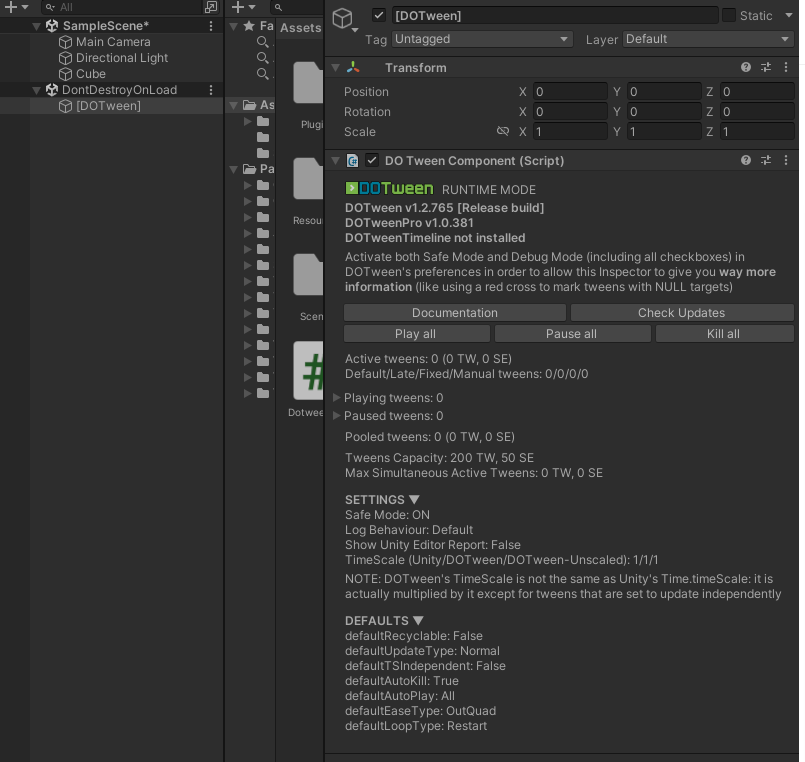Click the Kill all button
The height and width of the screenshot is (762, 805).
[724, 334]
